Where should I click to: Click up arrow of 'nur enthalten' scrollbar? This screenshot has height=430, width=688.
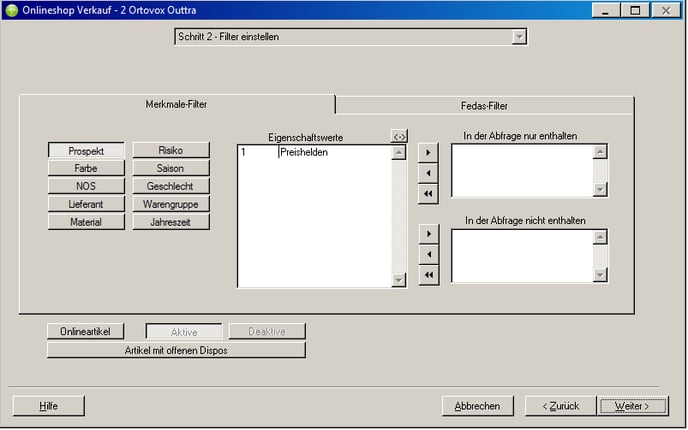(x=600, y=152)
